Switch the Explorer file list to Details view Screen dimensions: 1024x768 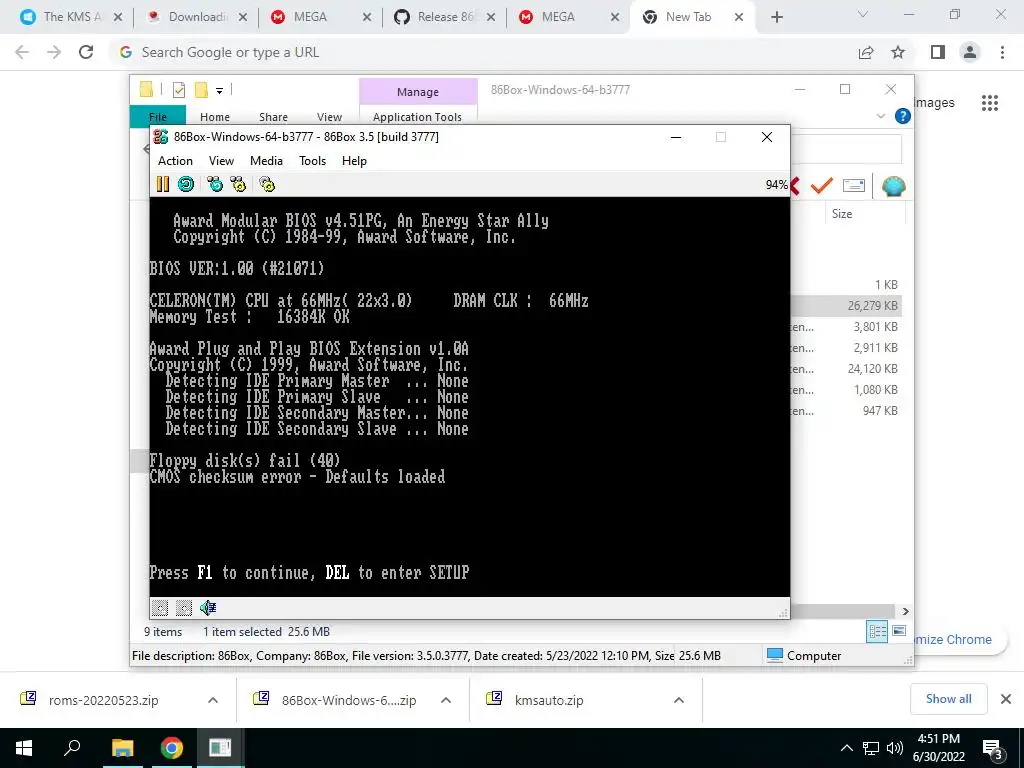(877, 631)
